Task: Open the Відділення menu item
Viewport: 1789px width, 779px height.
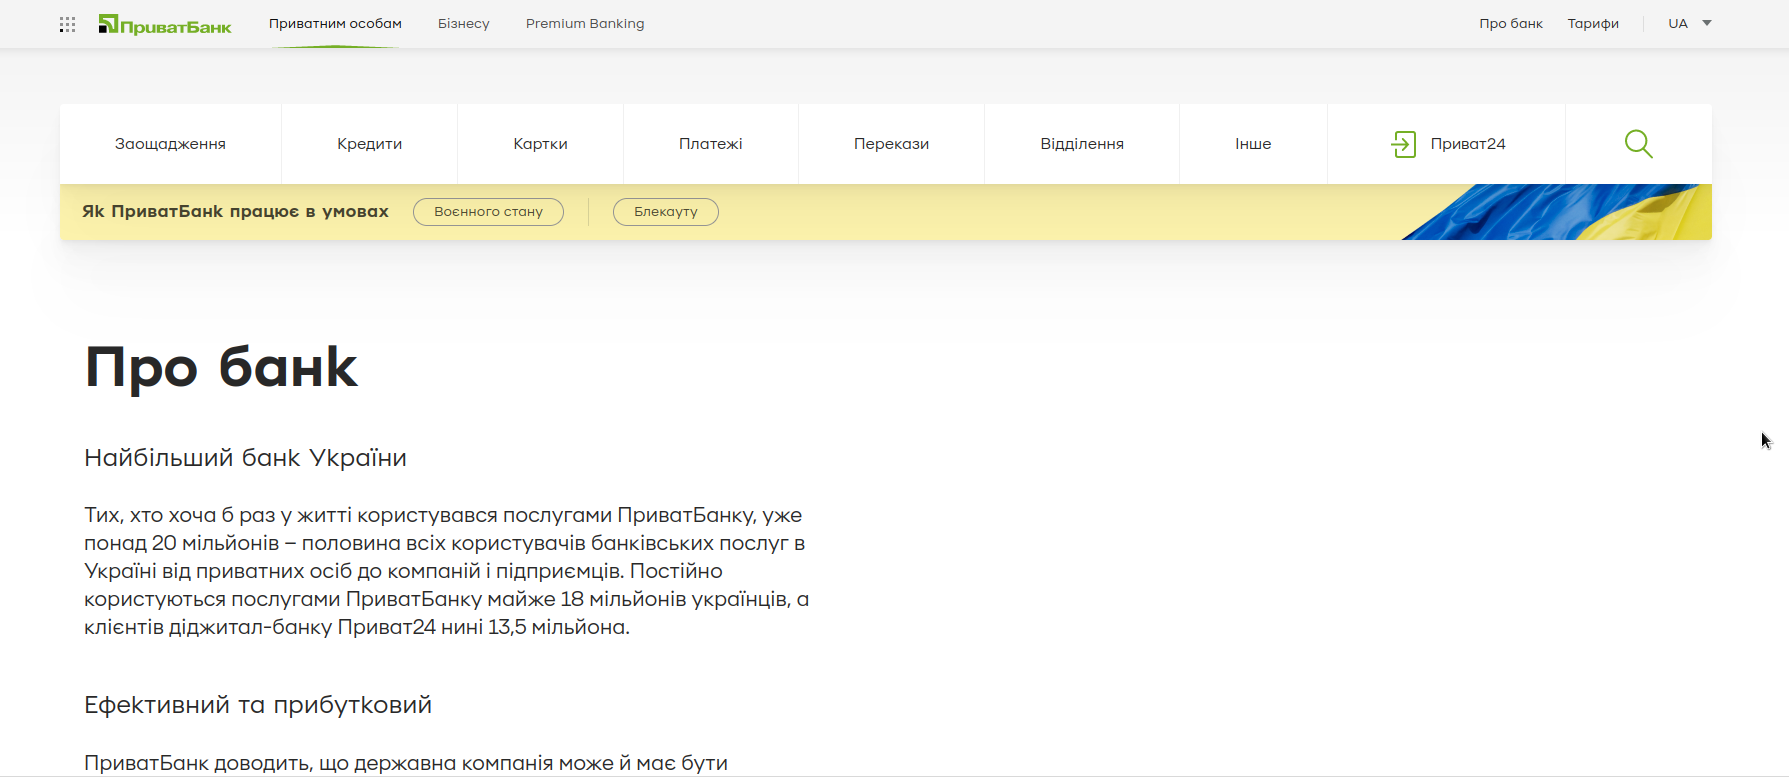Action: (x=1082, y=144)
